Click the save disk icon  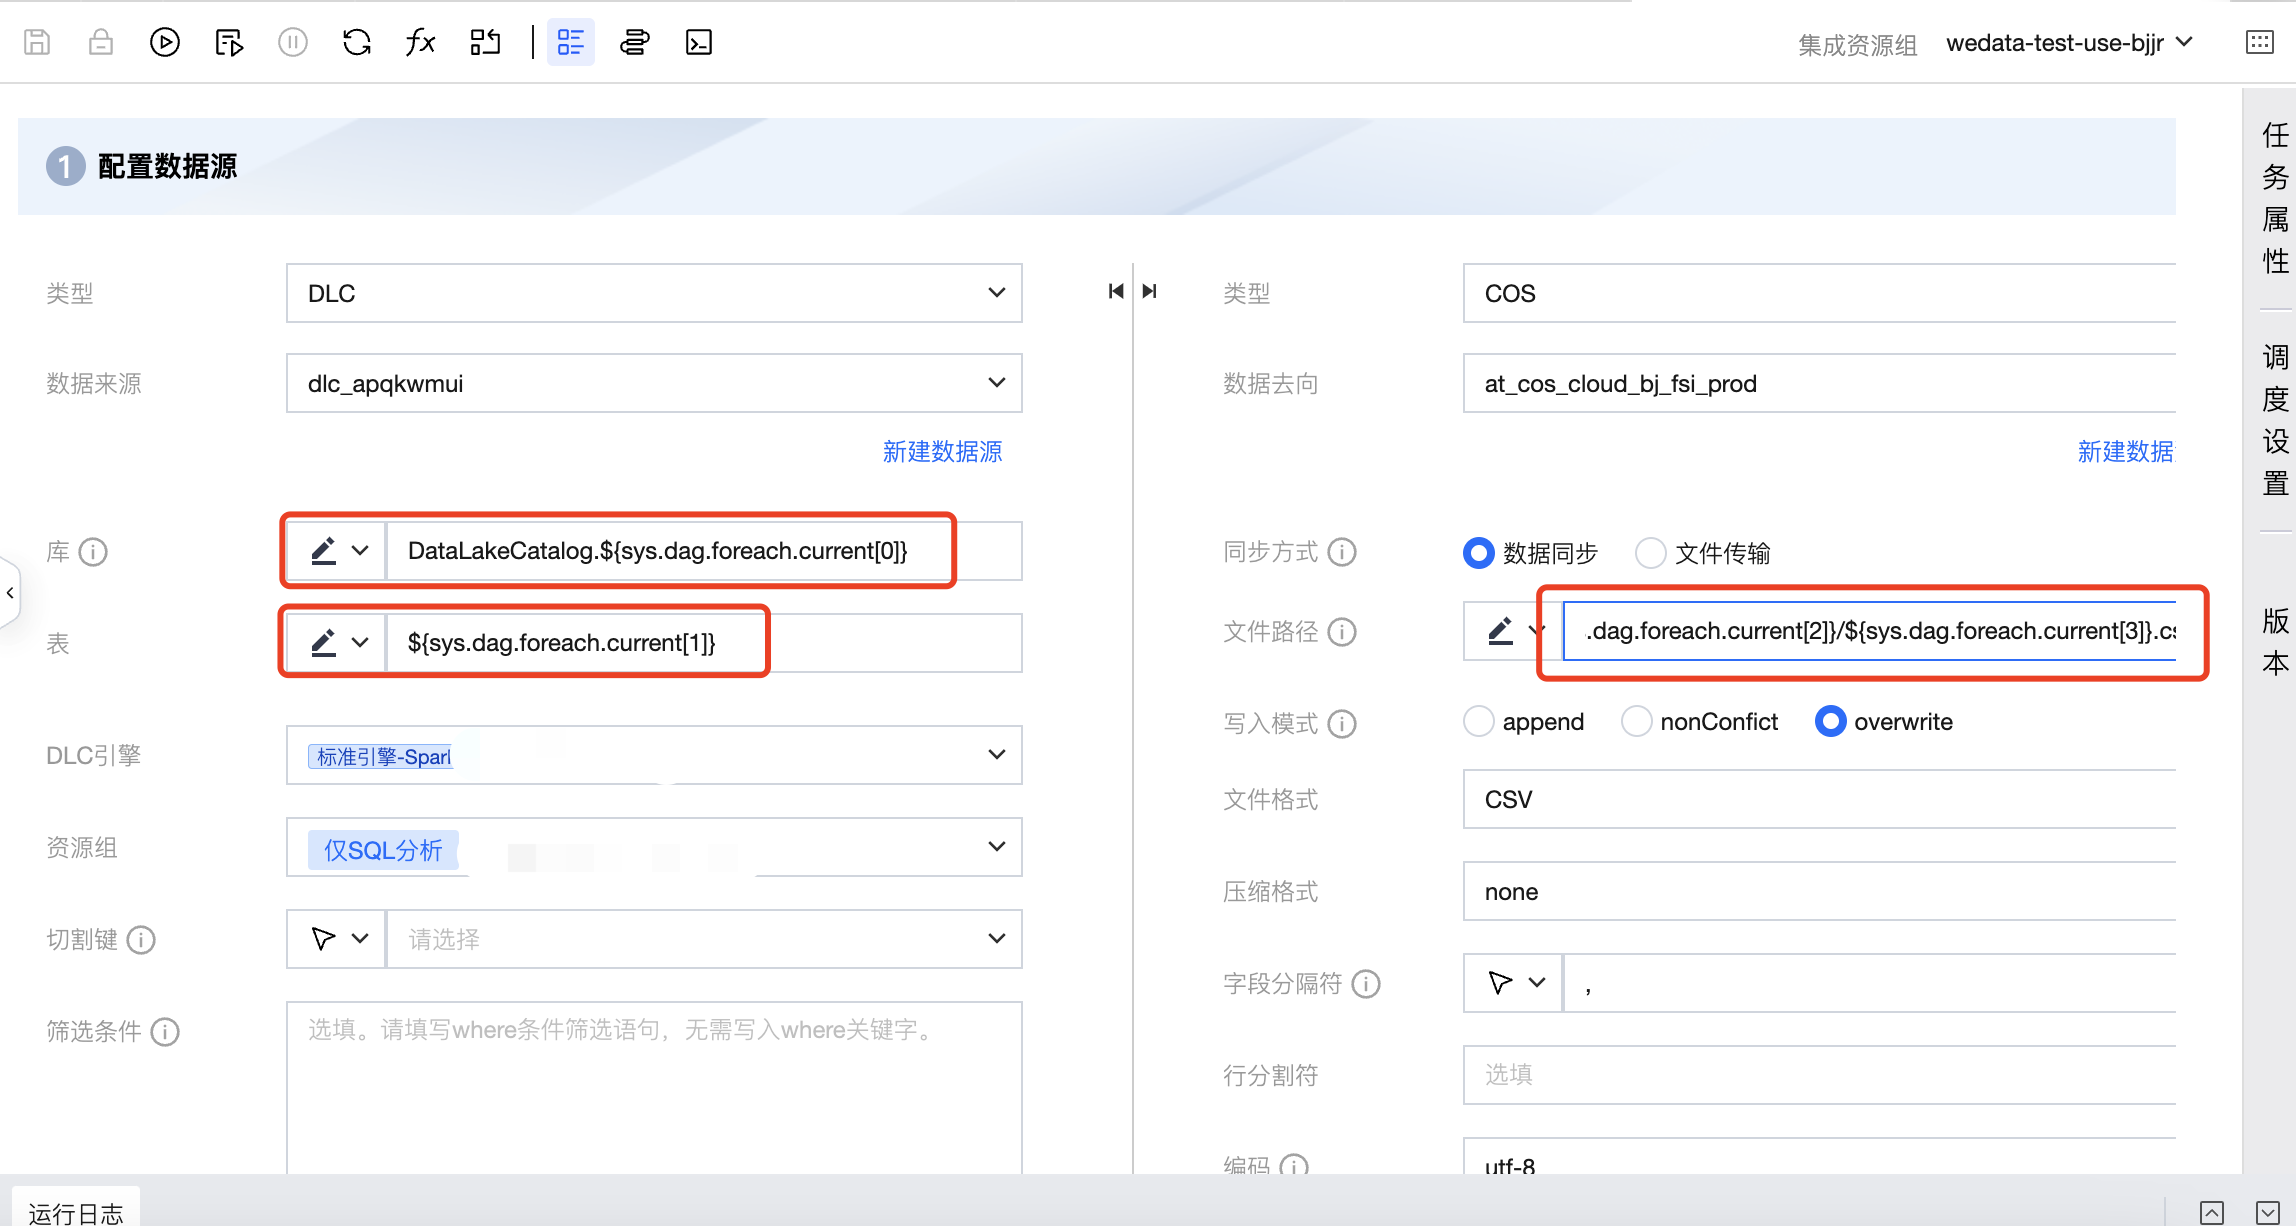click(37, 42)
